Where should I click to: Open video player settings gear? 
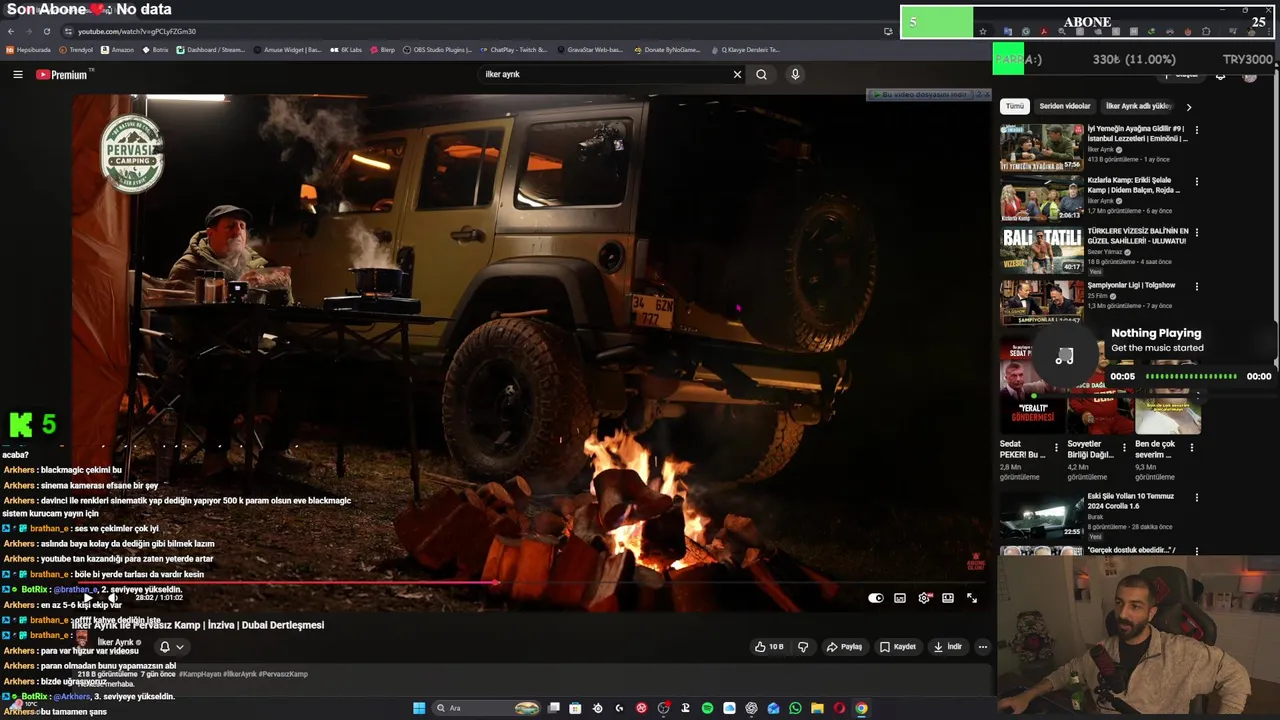[x=924, y=598]
